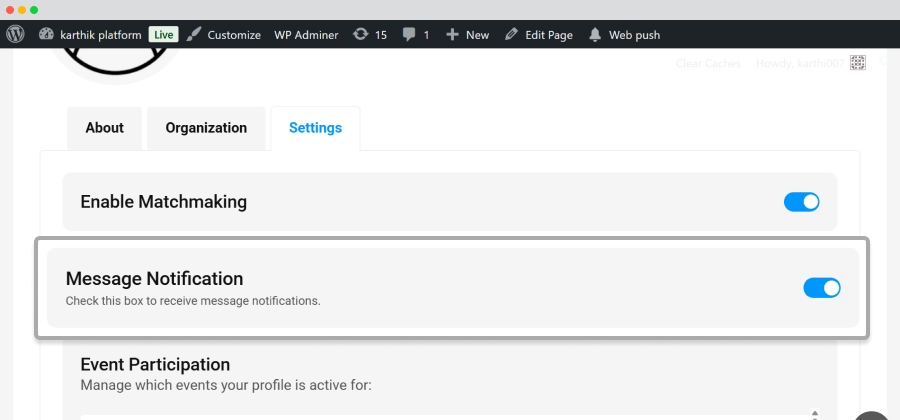900x420 pixels.
Task: Click the Live status badge
Action: click(164, 34)
